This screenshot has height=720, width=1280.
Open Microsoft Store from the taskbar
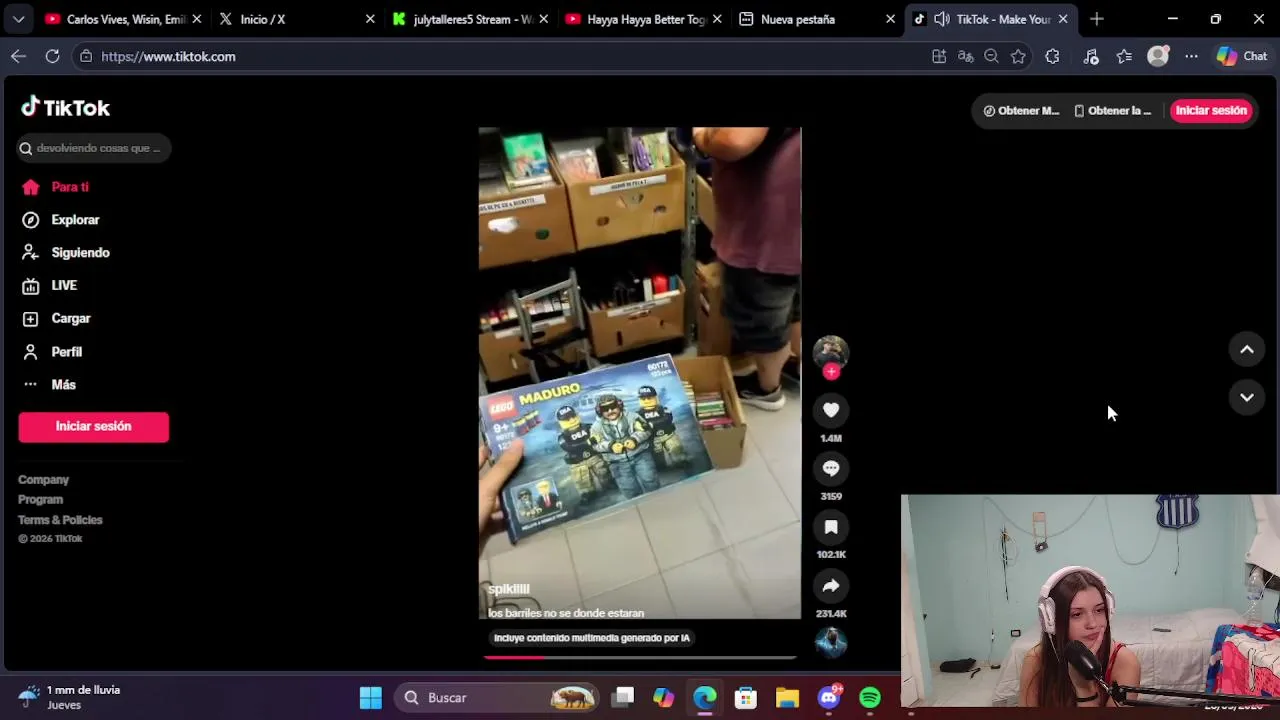(x=746, y=698)
